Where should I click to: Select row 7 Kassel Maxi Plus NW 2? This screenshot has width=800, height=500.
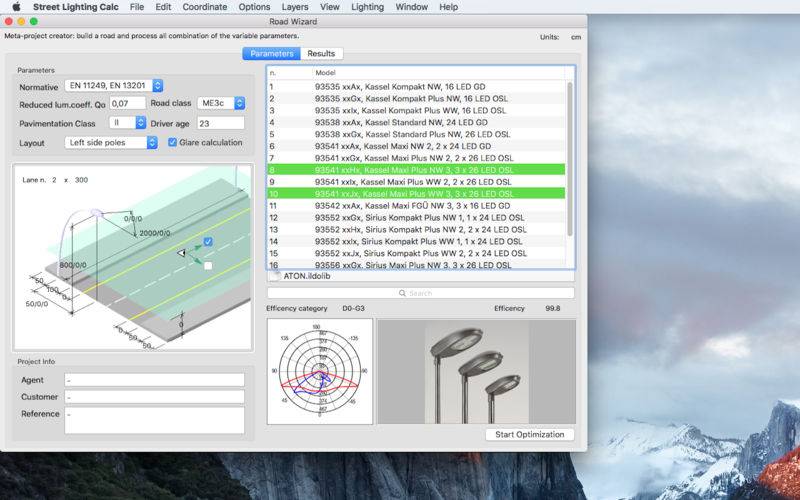pyautogui.click(x=416, y=158)
